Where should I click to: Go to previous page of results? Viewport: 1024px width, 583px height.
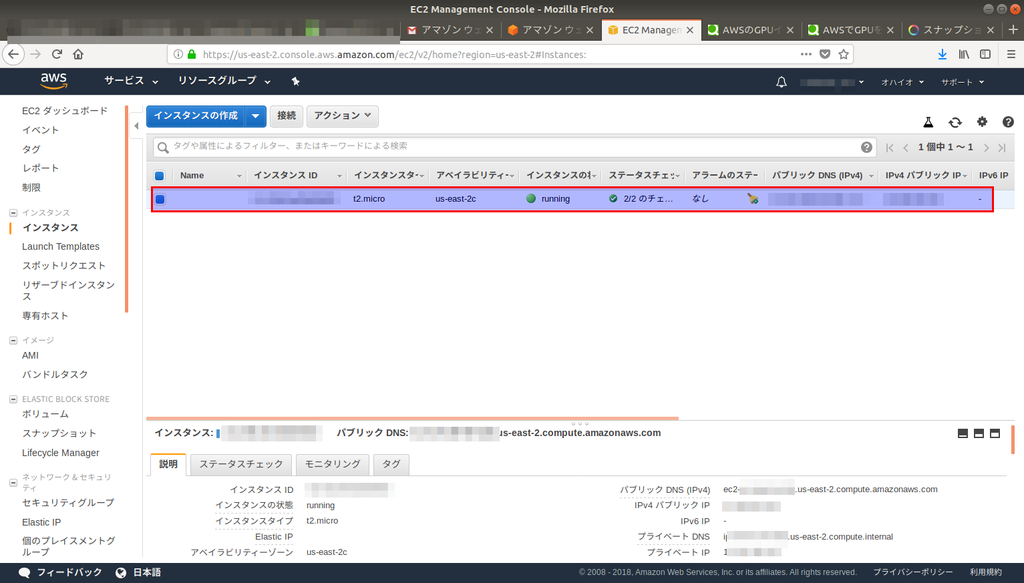tap(906, 148)
